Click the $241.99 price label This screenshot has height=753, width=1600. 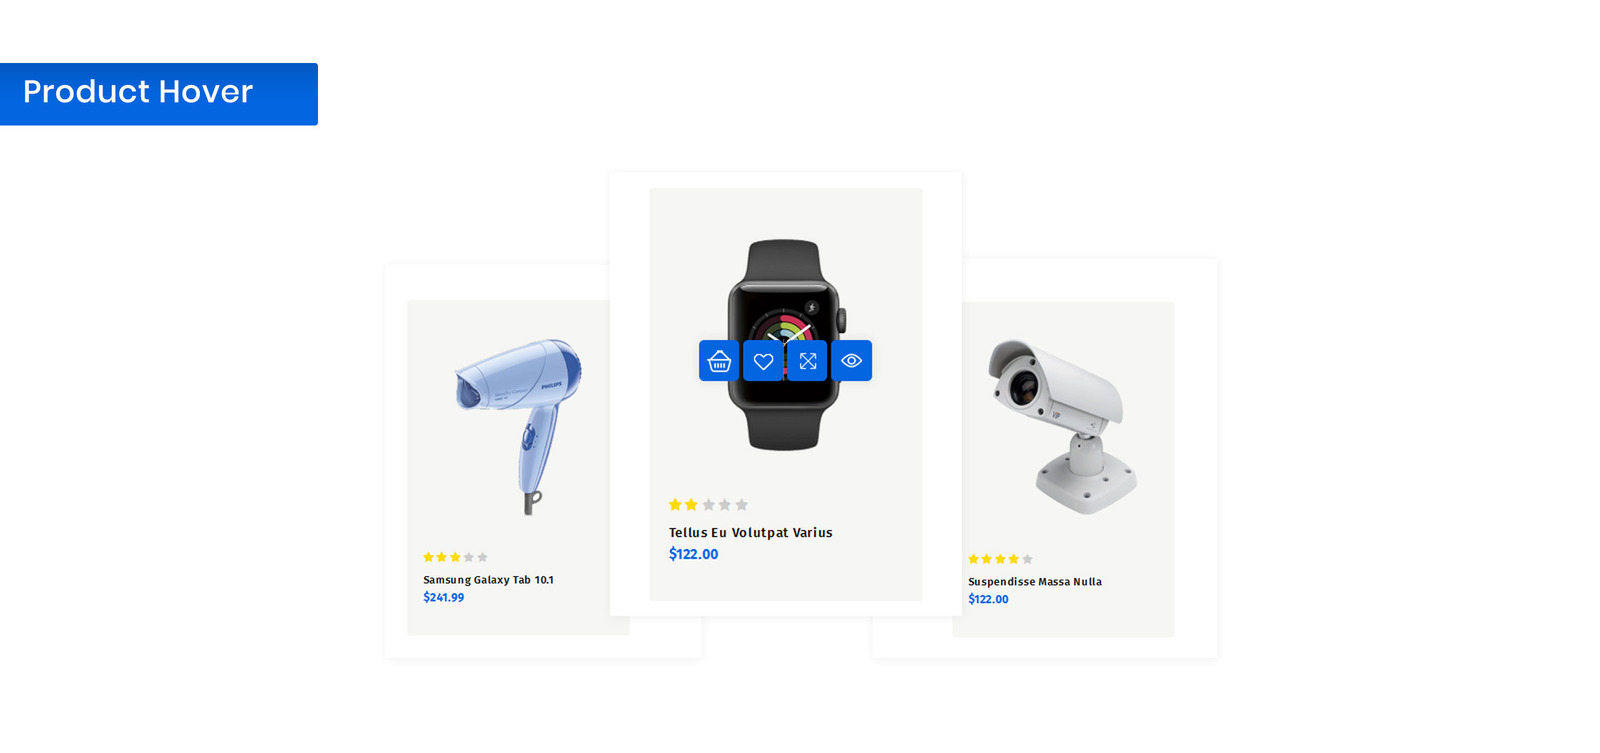[x=443, y=598]
